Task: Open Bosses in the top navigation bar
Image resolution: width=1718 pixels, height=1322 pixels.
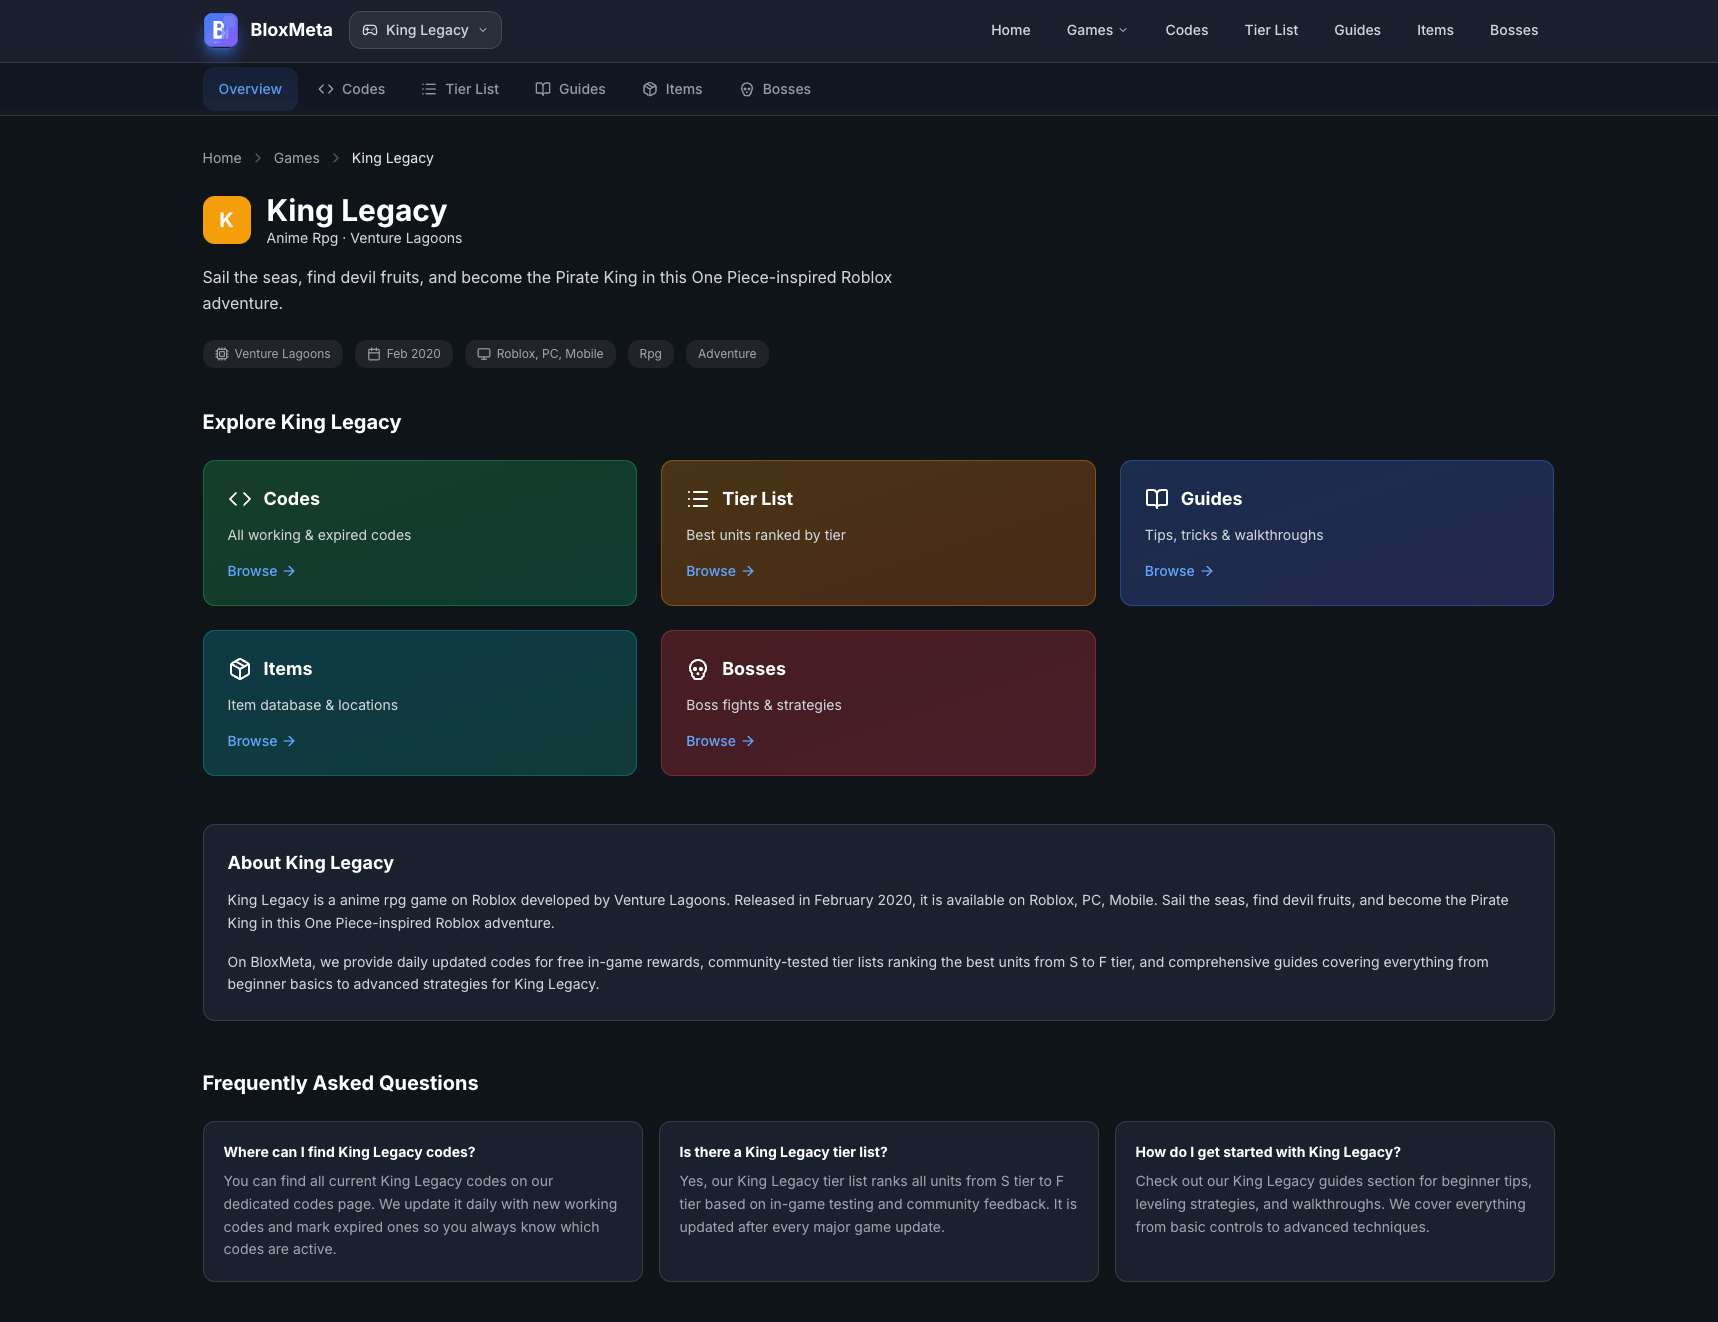Action: pyautogui.click(x=1513, y=30)
